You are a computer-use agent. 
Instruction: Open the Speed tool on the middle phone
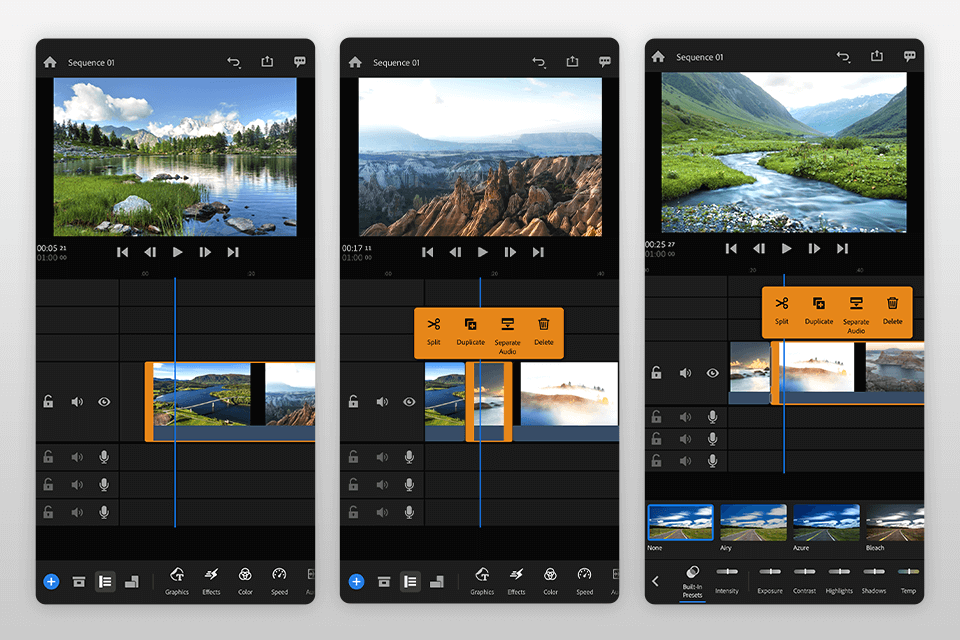pos(585,581)
